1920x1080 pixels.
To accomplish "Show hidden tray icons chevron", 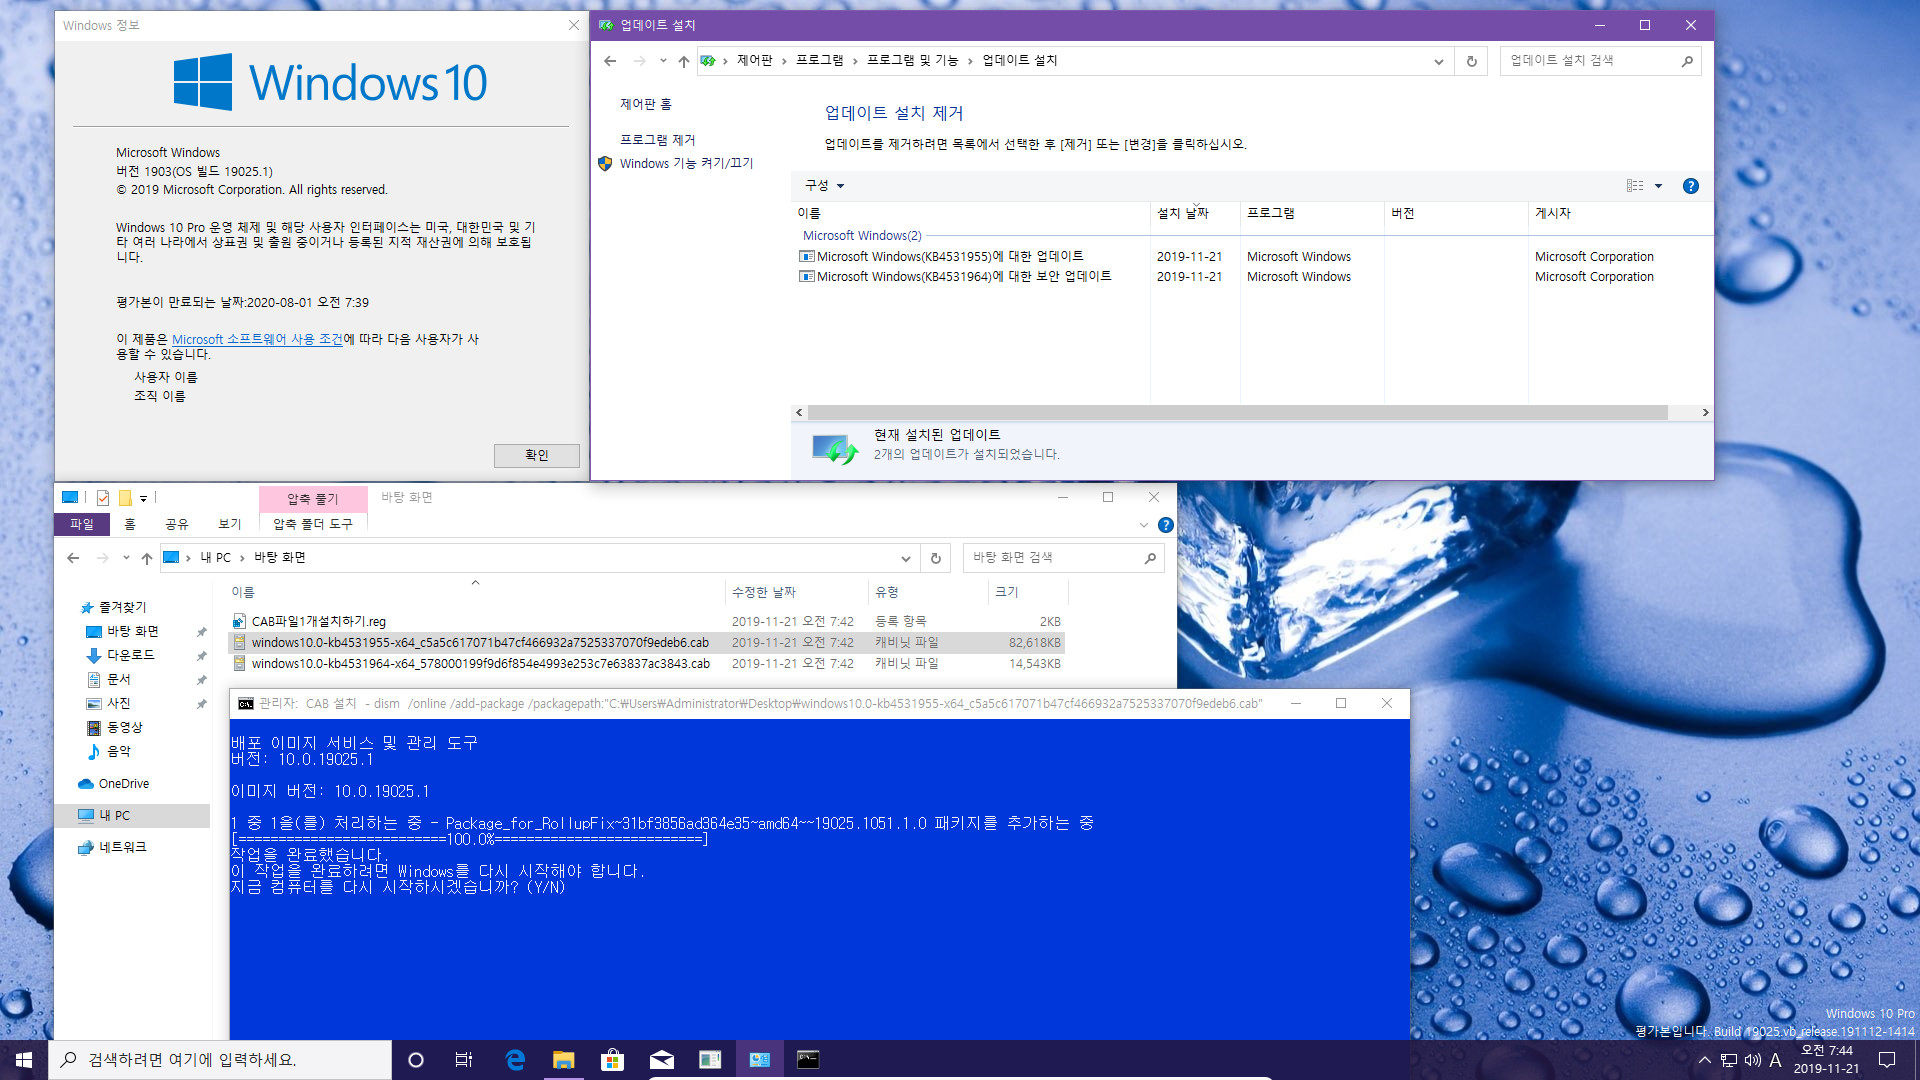I will pos(1704,1060).
